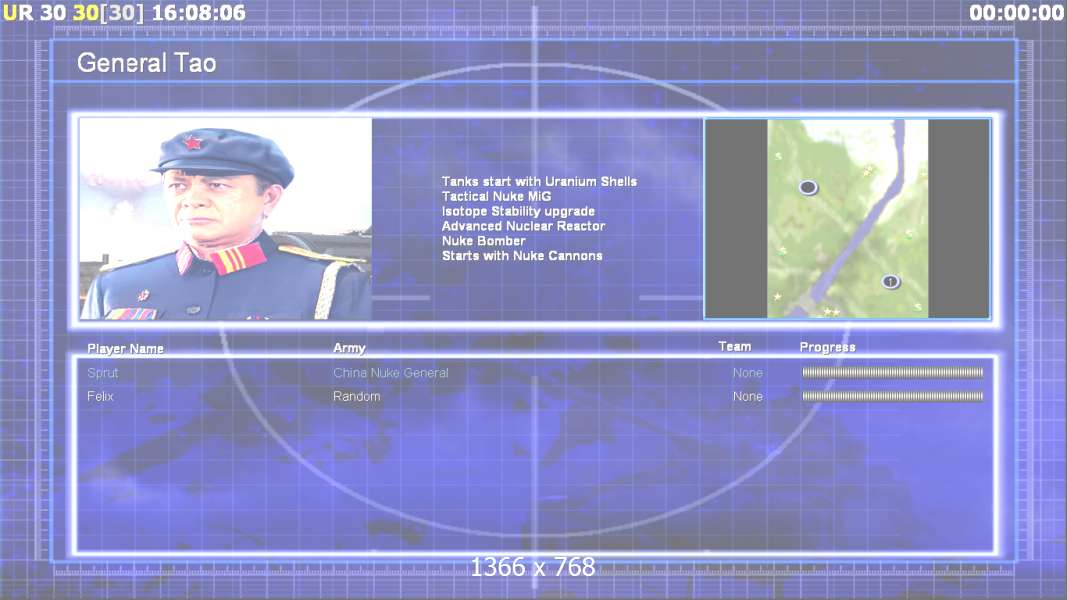Click 'Tactical Nuke MiG' ability line
Screen dimensions: 1067x600
point(496,197)
